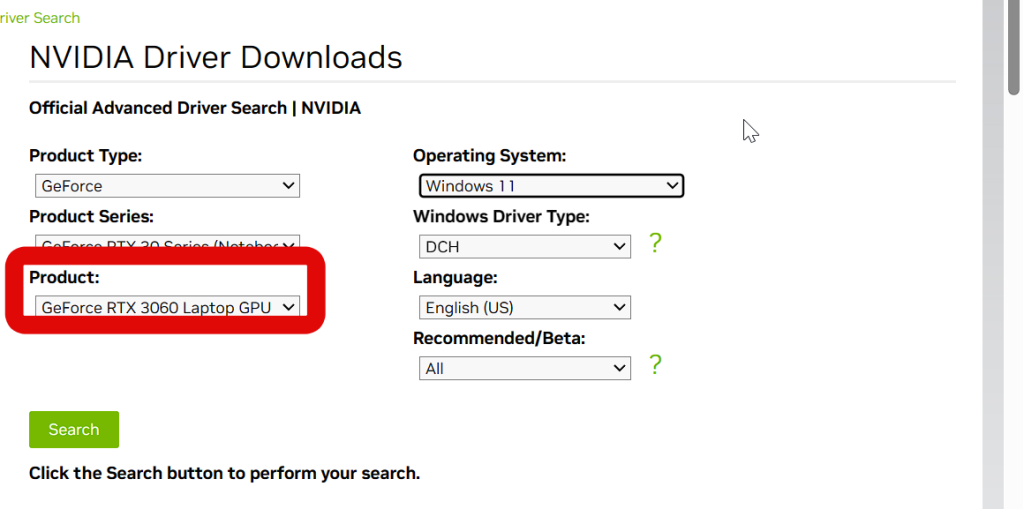Click the Recommended/Beta label

tap(499, 339)
